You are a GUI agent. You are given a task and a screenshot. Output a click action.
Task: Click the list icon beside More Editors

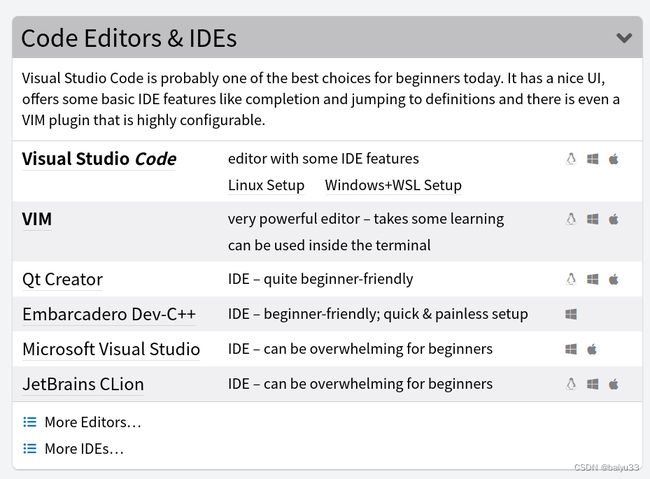click(x=30, y=422)
